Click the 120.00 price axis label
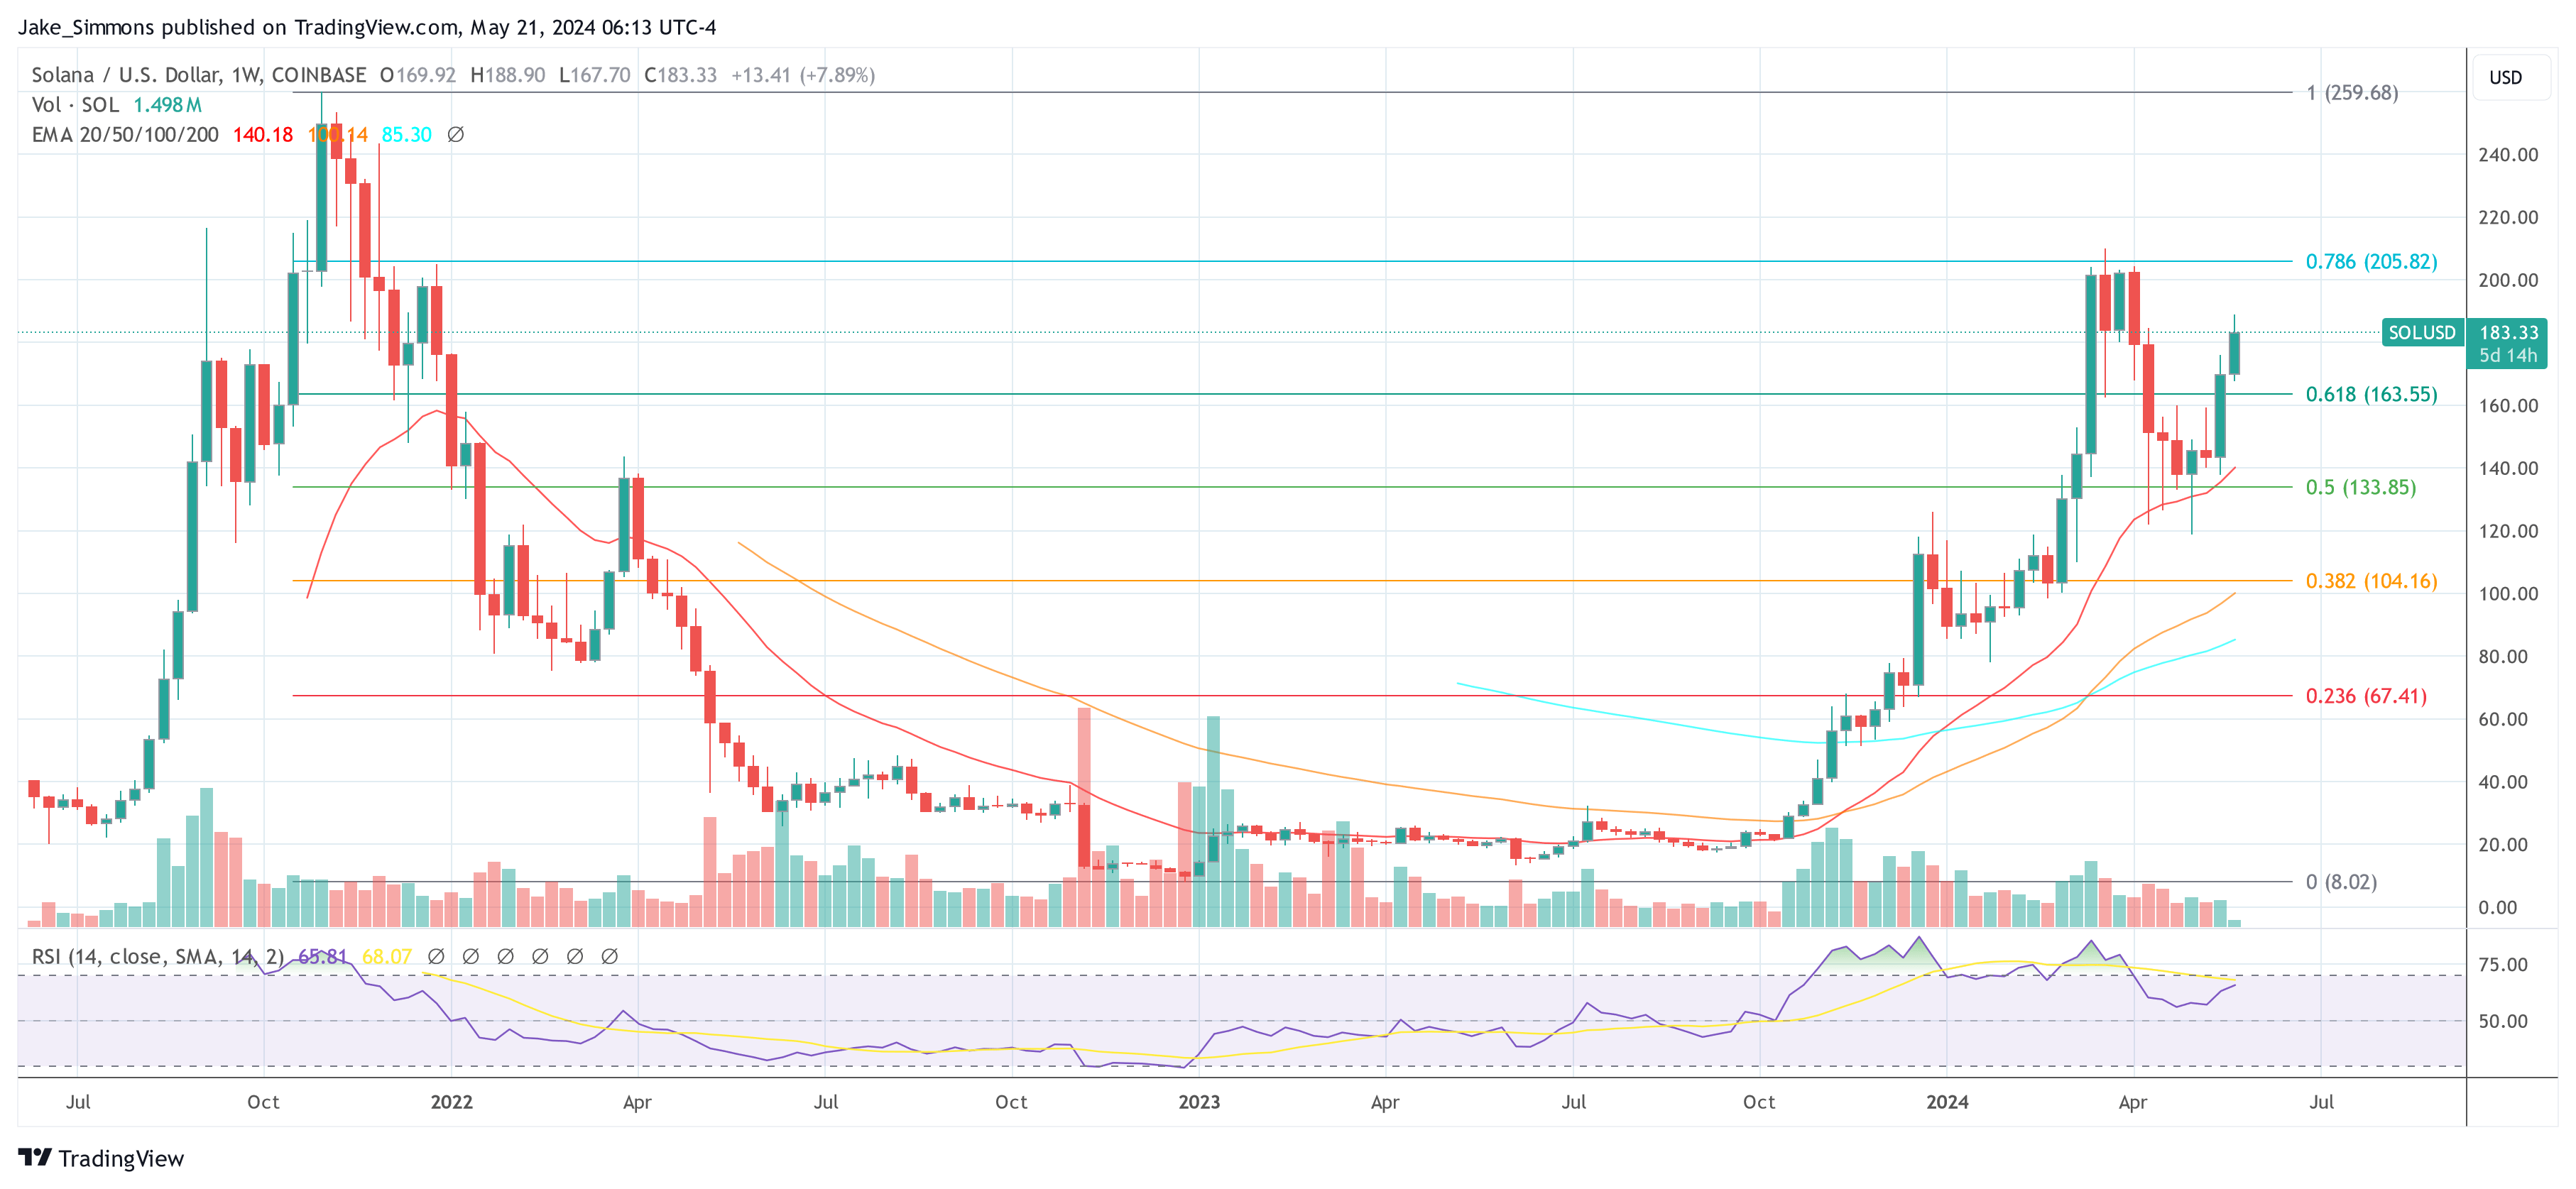 pos(2507,531)
